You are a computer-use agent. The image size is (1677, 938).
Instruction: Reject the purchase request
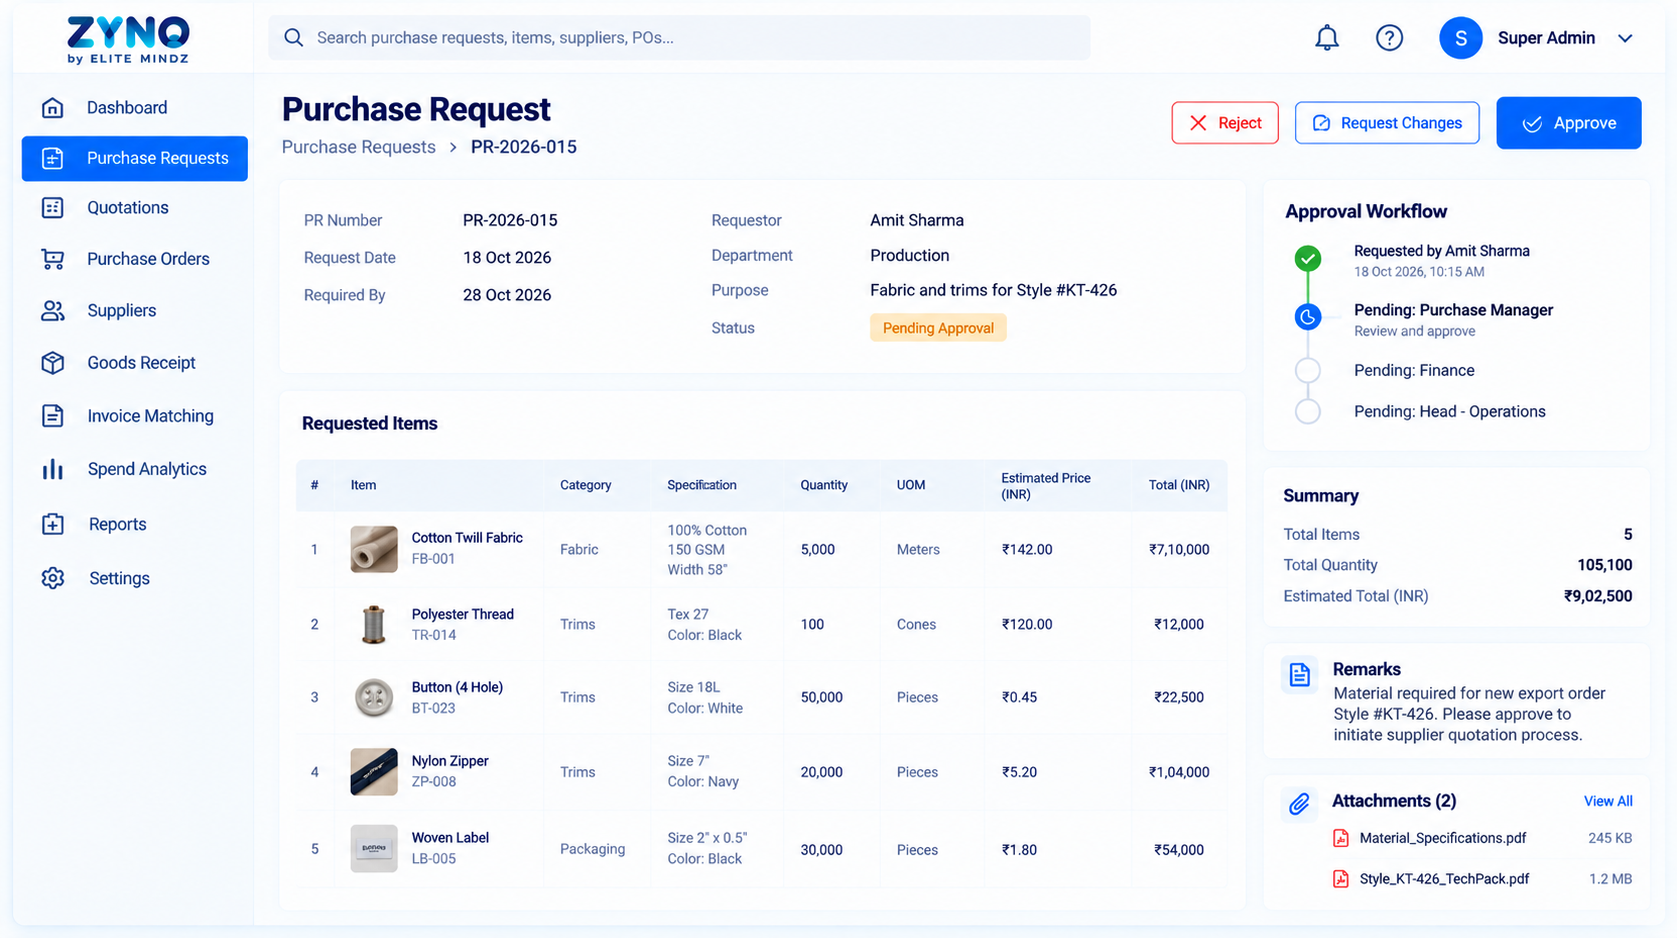pyautogui.click(x=1225, y=123)
